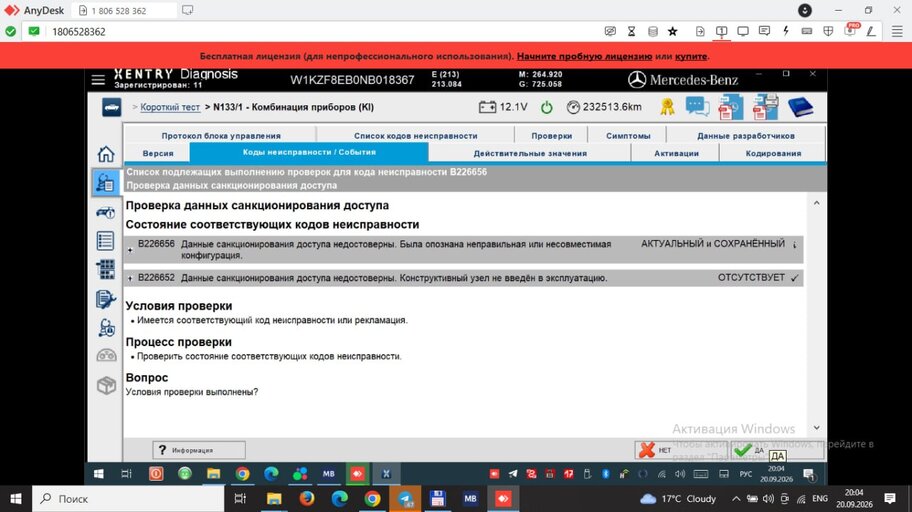Click AnyDesk hourglass icon in toolbar
The height and width of the screenshot is (512, 912).
click(x=631, y=31)
